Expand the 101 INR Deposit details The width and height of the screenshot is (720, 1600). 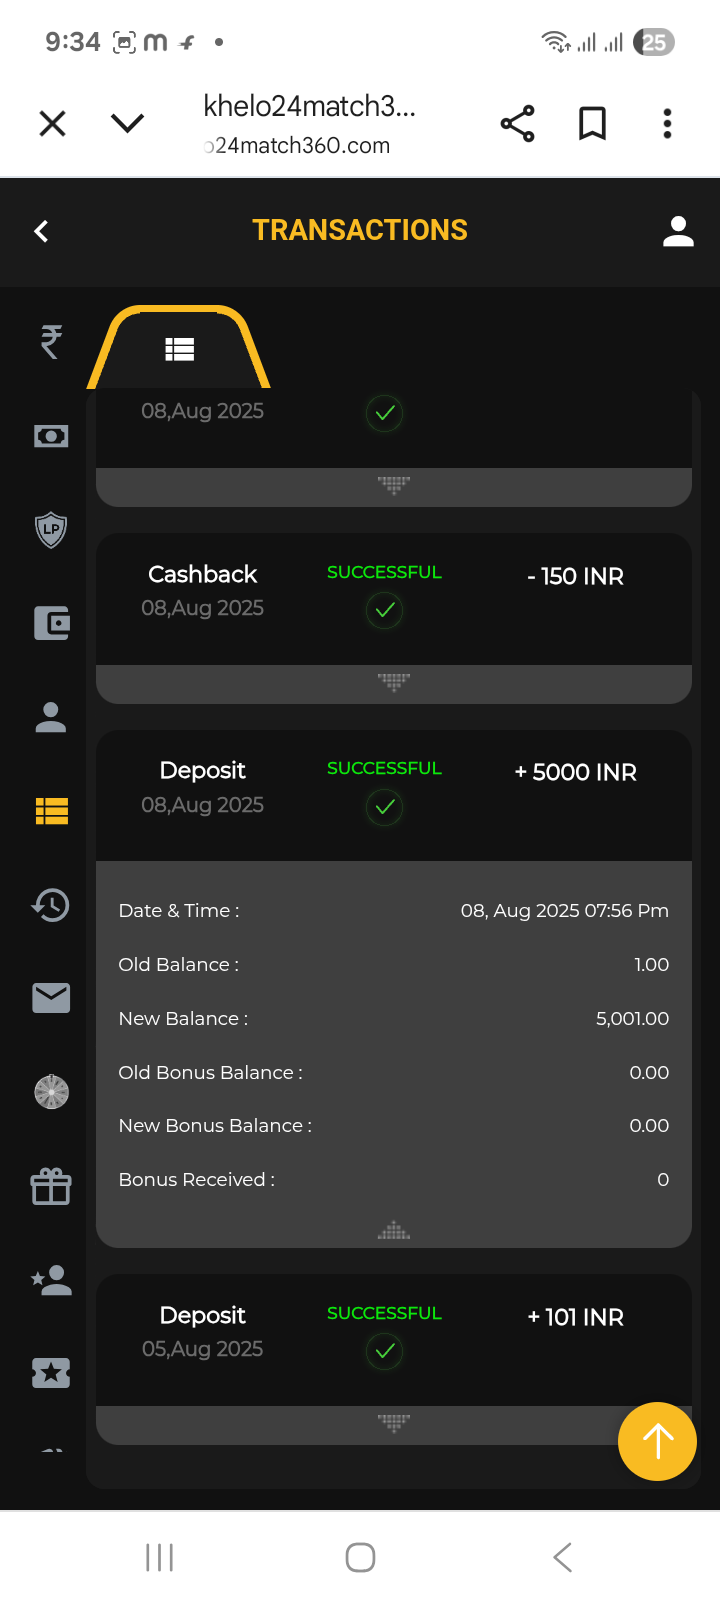click(394, 1423)
